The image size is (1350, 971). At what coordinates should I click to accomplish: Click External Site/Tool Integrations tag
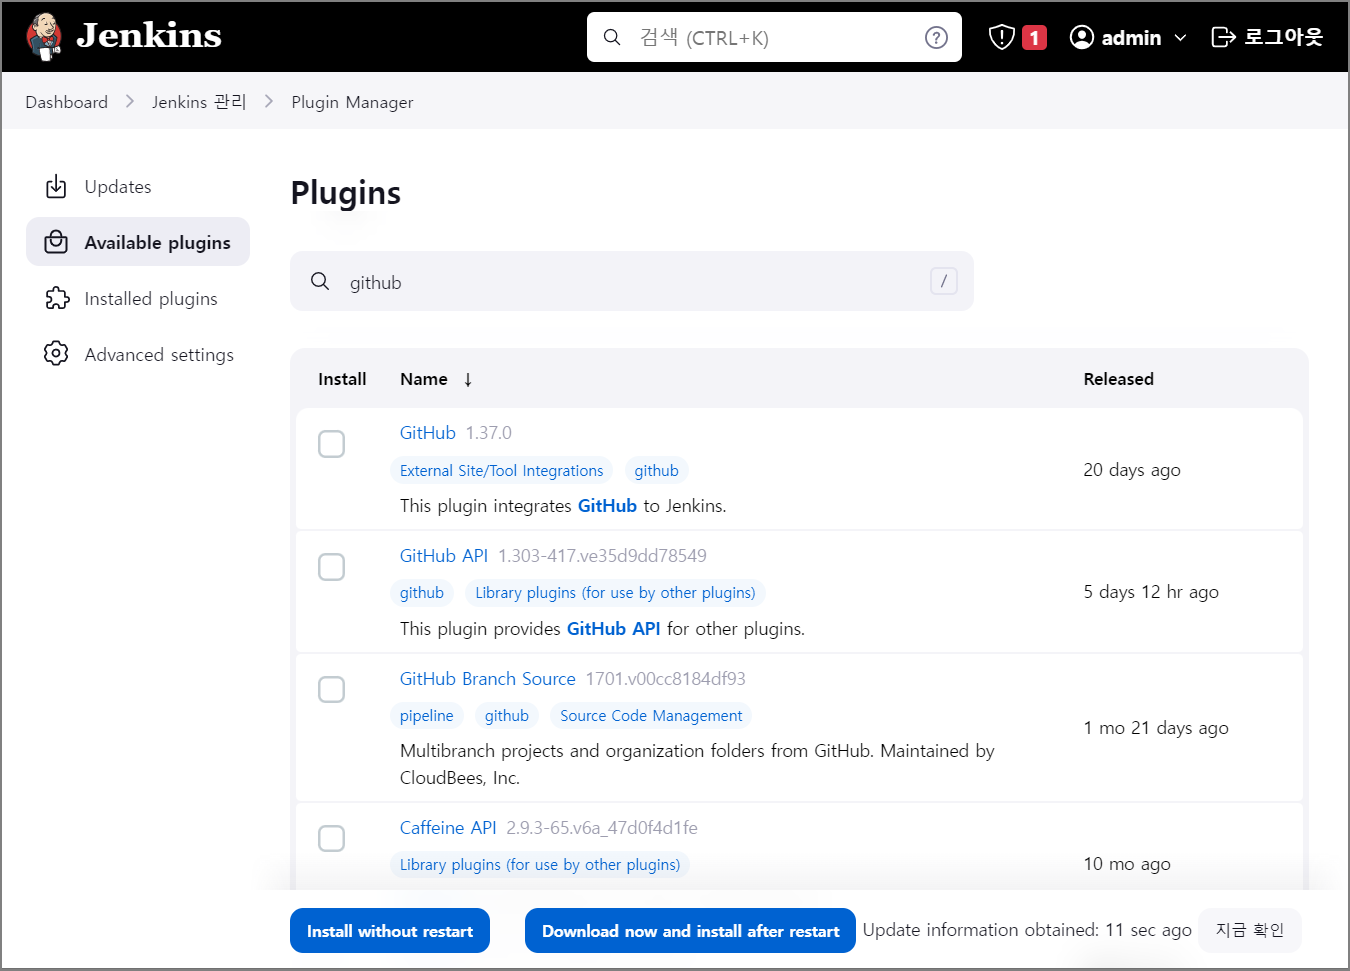click(x=502, y=470)
